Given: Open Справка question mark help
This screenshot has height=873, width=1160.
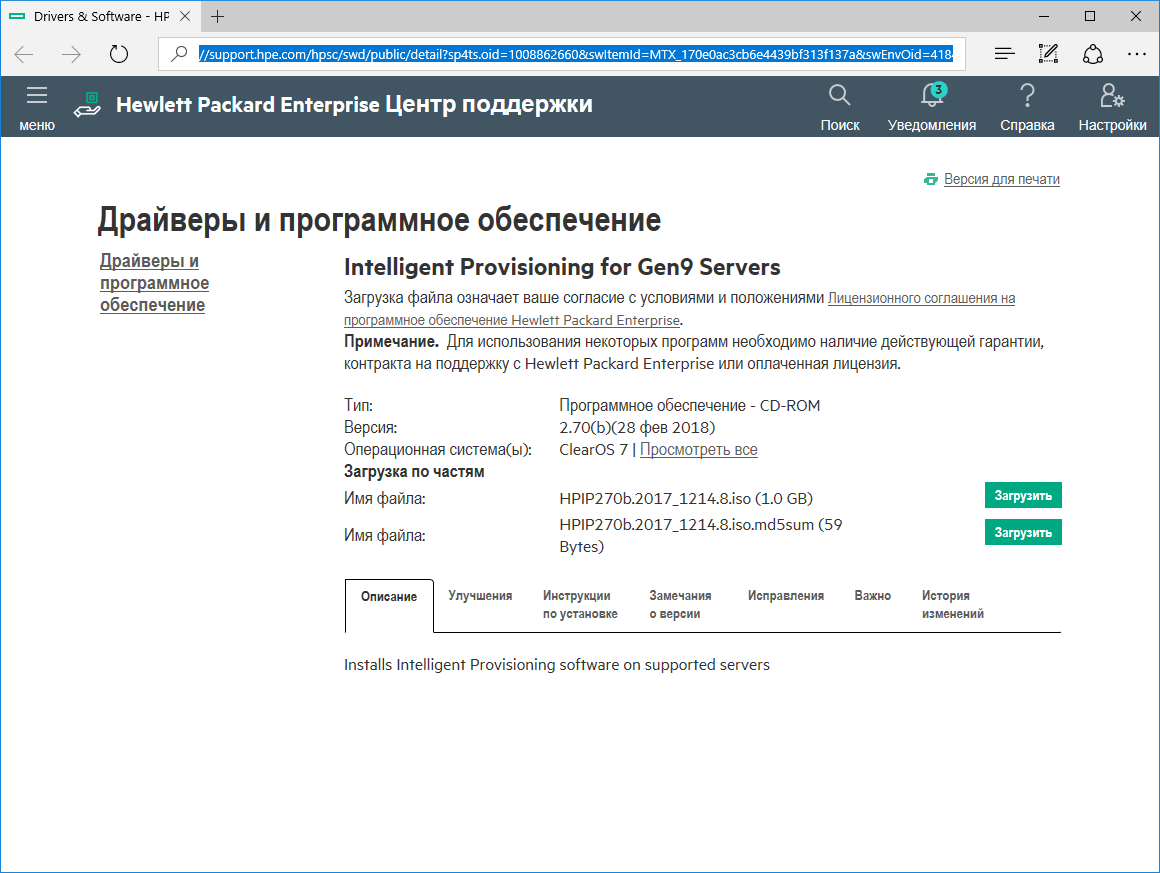Looking at the screenshot, I should [1027, 95].
